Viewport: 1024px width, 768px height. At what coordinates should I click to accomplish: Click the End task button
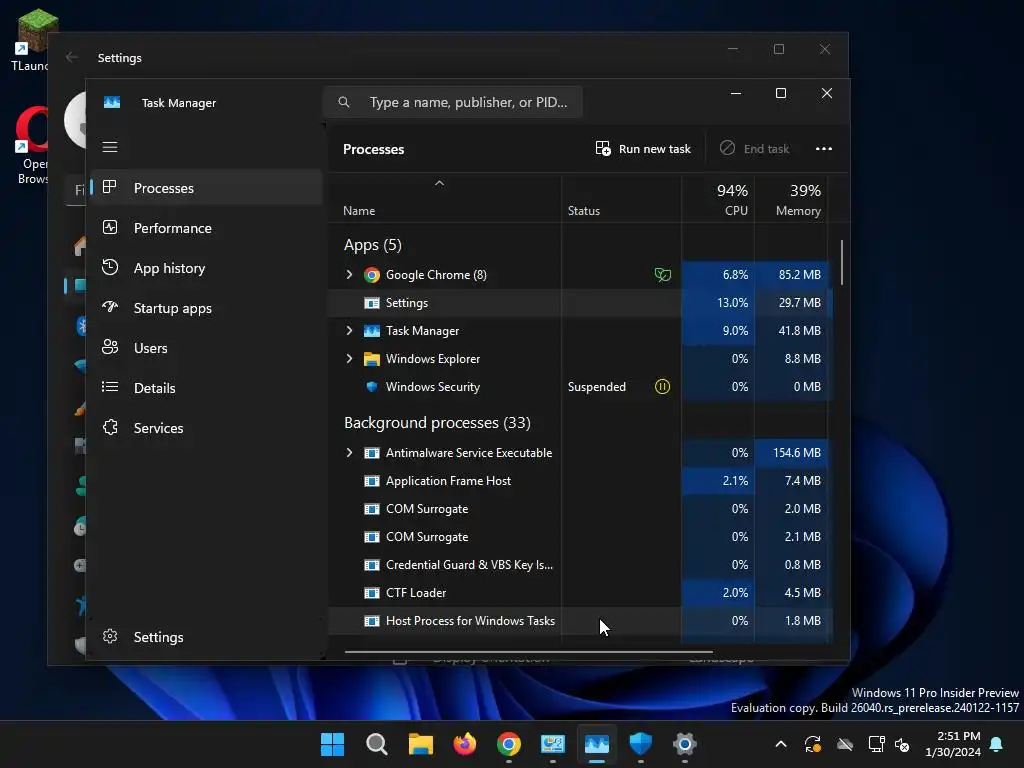tap(754, 149)
